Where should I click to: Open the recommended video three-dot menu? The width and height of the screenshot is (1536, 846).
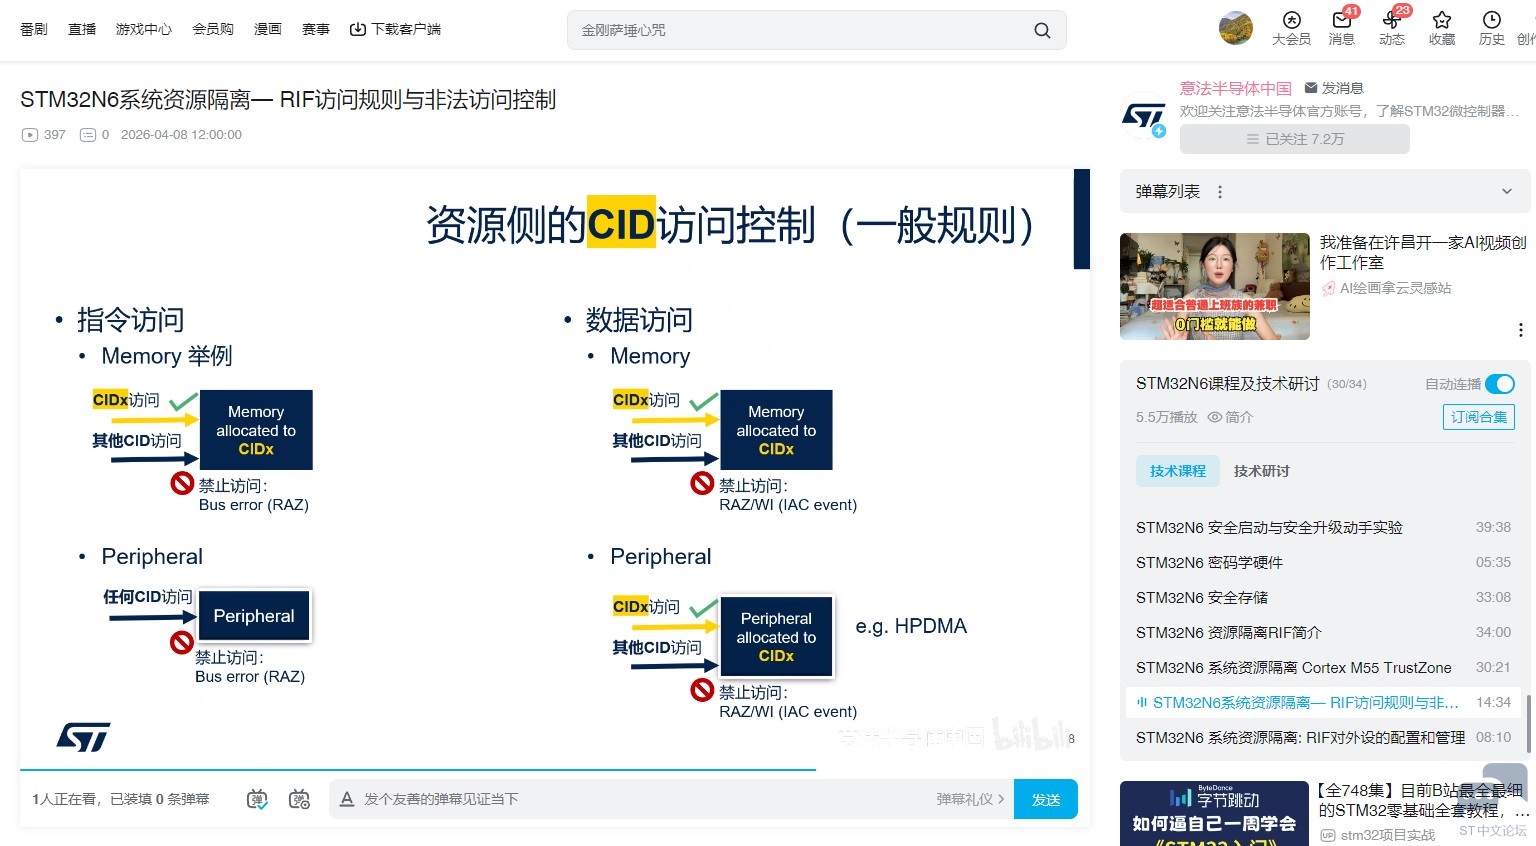point(1520,330)
